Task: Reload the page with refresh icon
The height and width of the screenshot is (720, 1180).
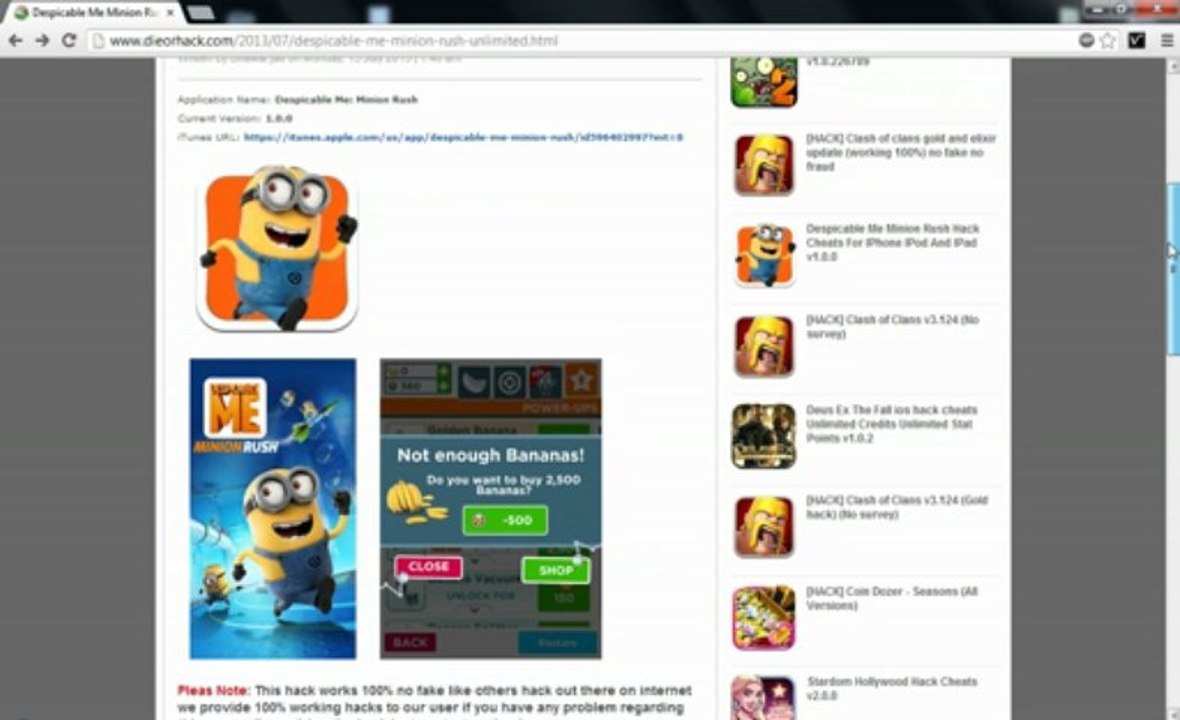Action: 68,41
